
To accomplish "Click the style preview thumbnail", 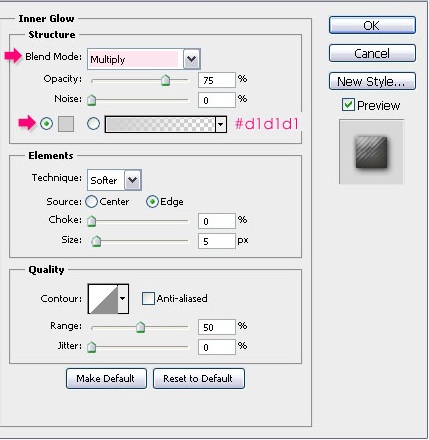I will (371, 152).
